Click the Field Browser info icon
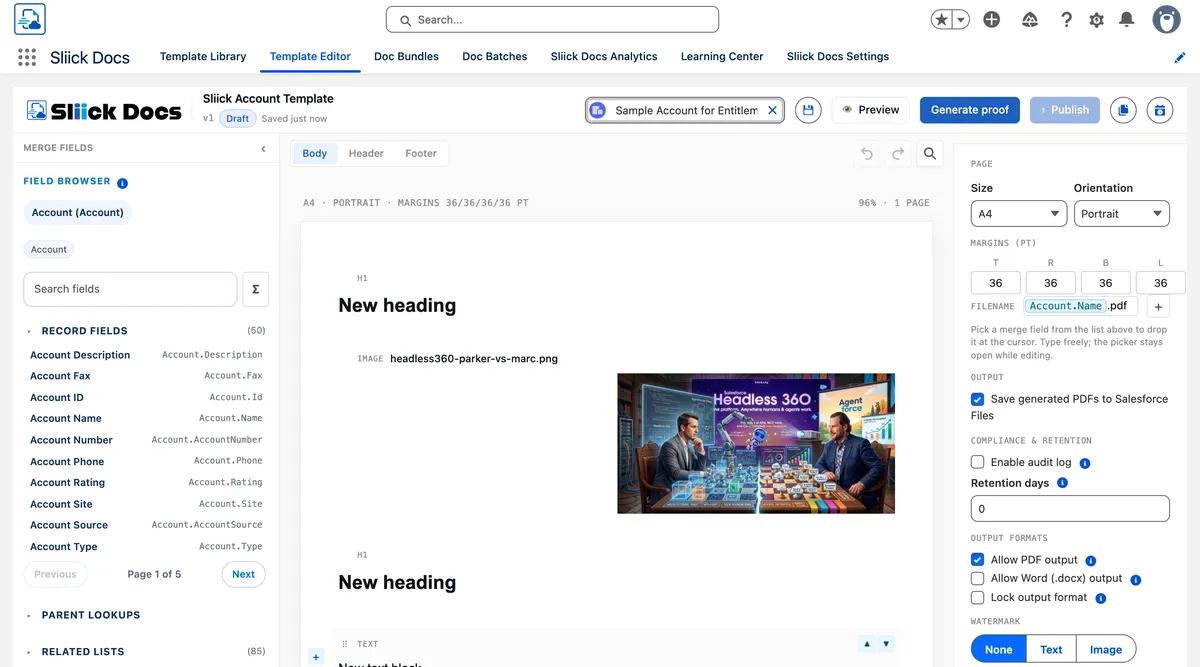The image size is (1200, 667). click(x=122, y=183)
